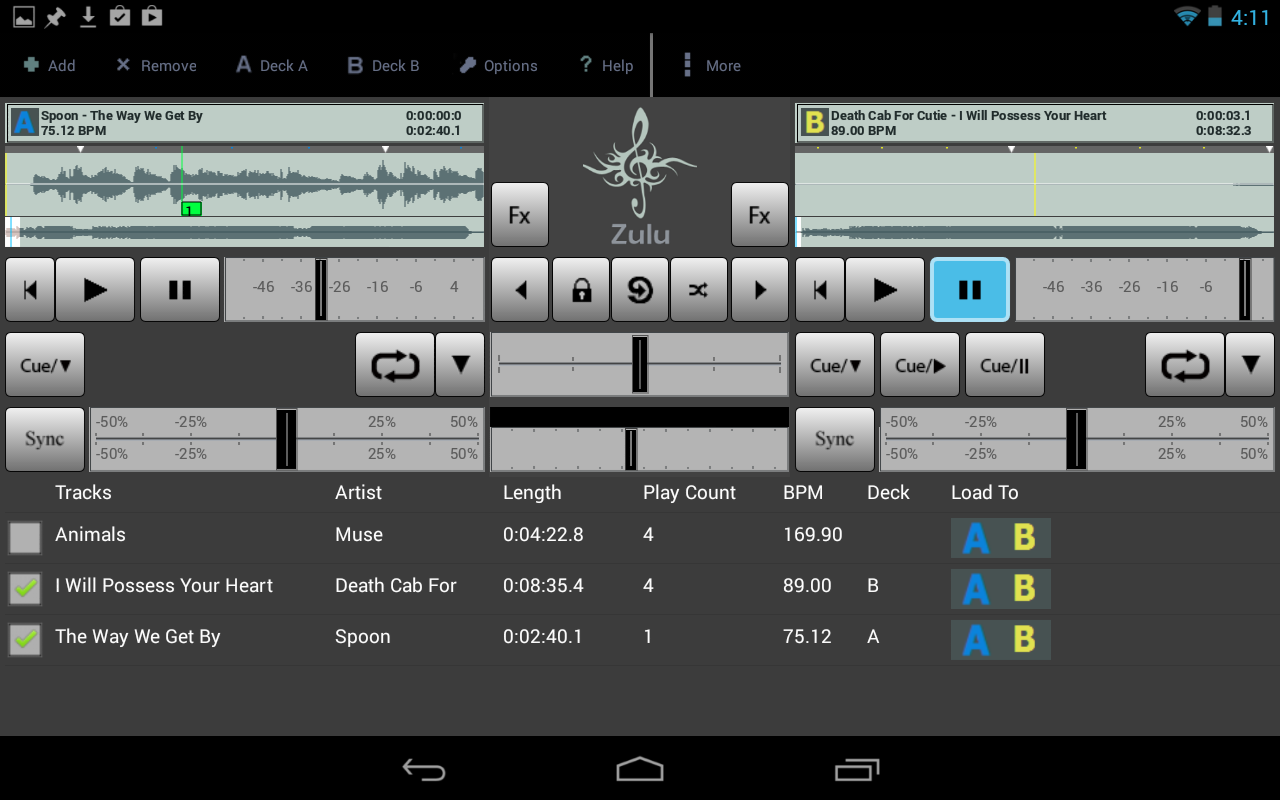Load Animals into Deck A

pyautogui.click(x=975, y=538)
